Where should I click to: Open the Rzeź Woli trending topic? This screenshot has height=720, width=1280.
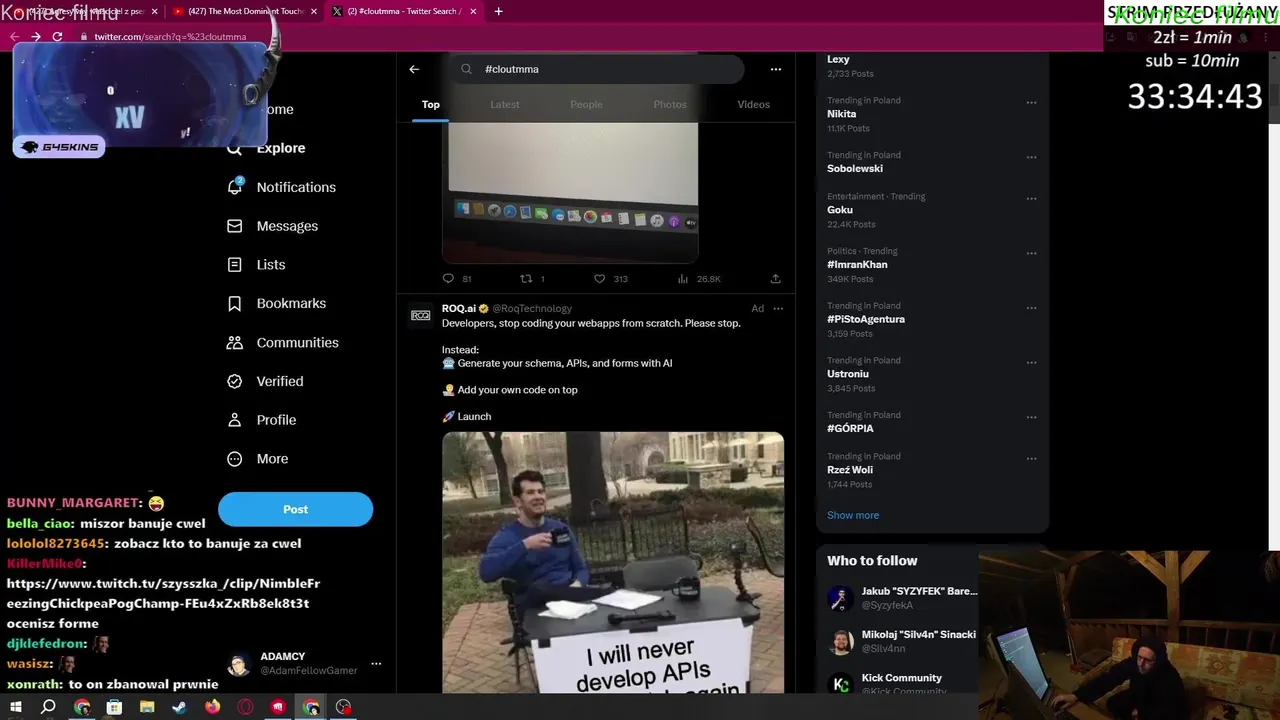850,470
